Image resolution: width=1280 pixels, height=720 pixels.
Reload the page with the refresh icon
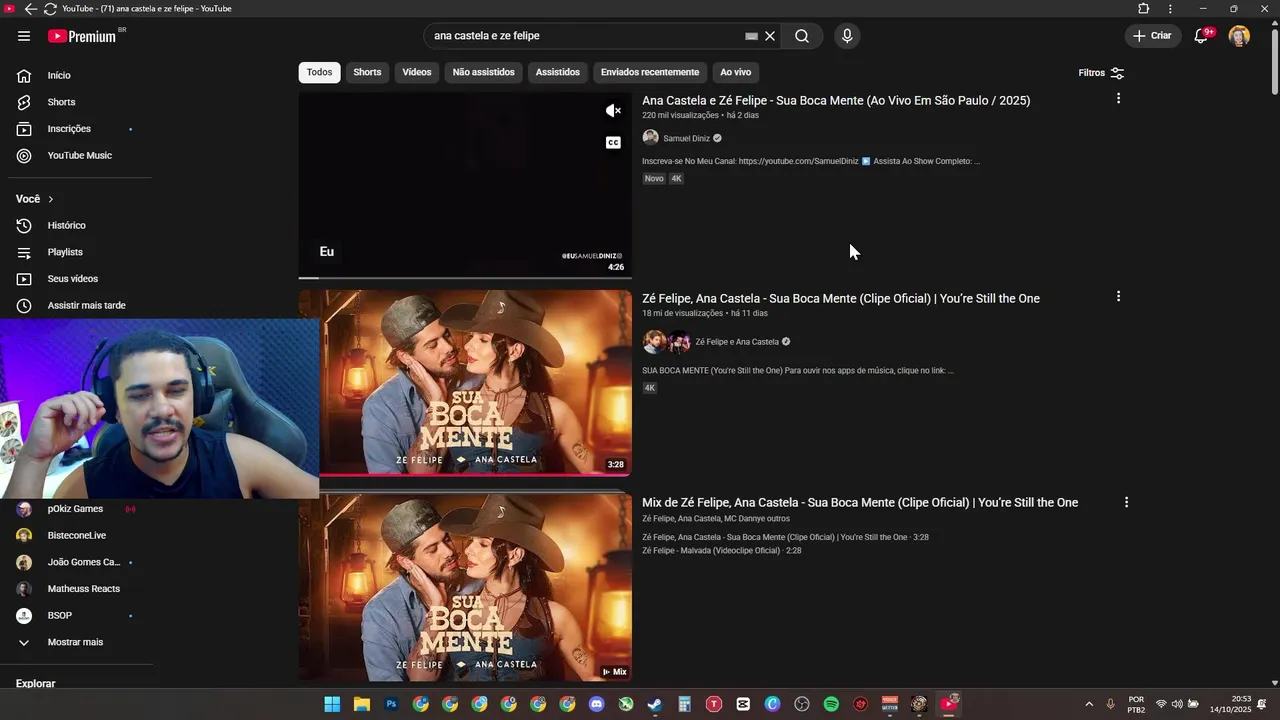(50, 9)
